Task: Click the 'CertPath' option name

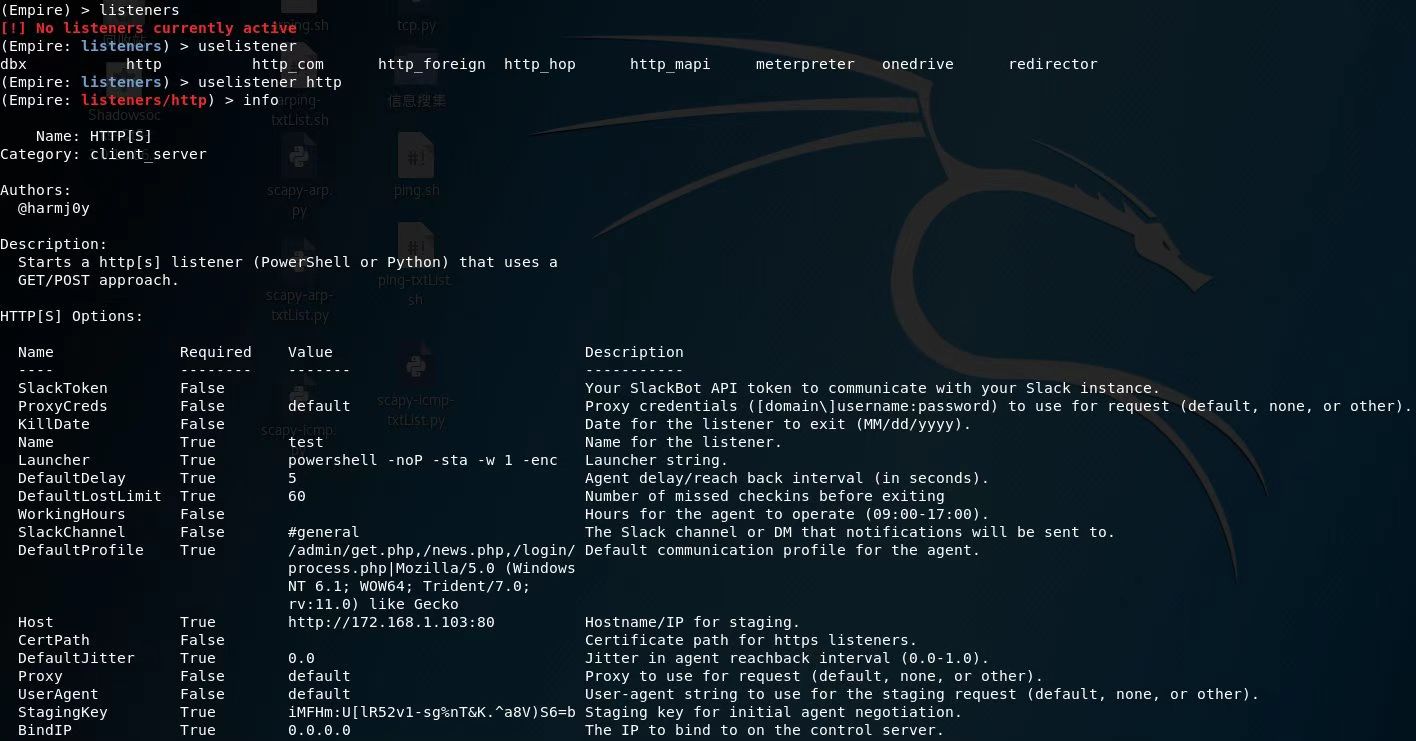Action: 54,640
